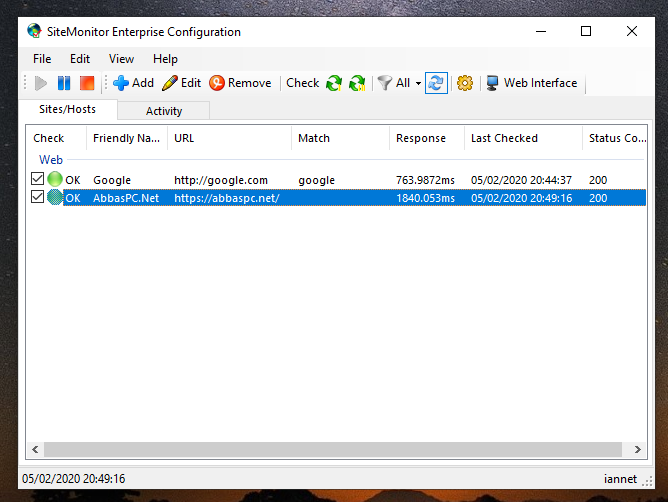The width and height of the screenshot is (668, 502).
Task: Edit the selected site via the pencil Edit button
Action: click(x=181, y=83)
